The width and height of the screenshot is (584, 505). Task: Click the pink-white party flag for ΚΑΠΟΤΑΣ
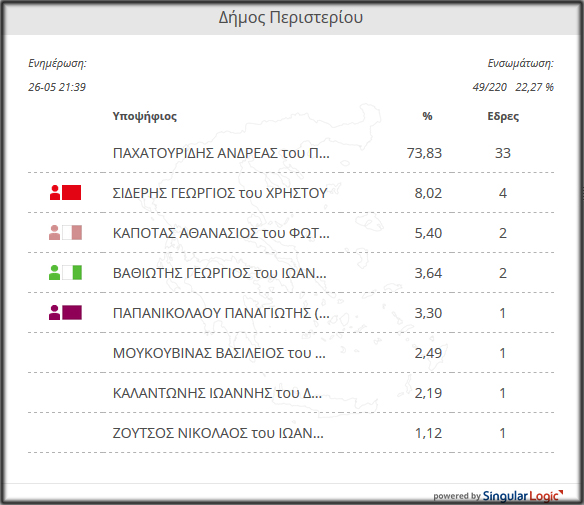click(72, 232)
